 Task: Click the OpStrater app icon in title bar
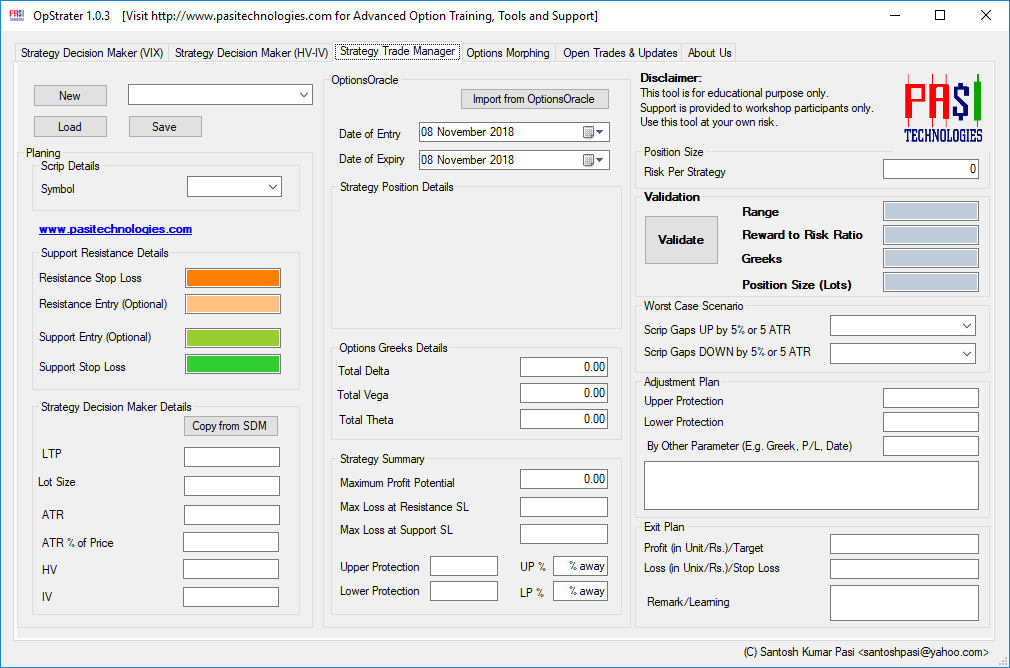17,15
